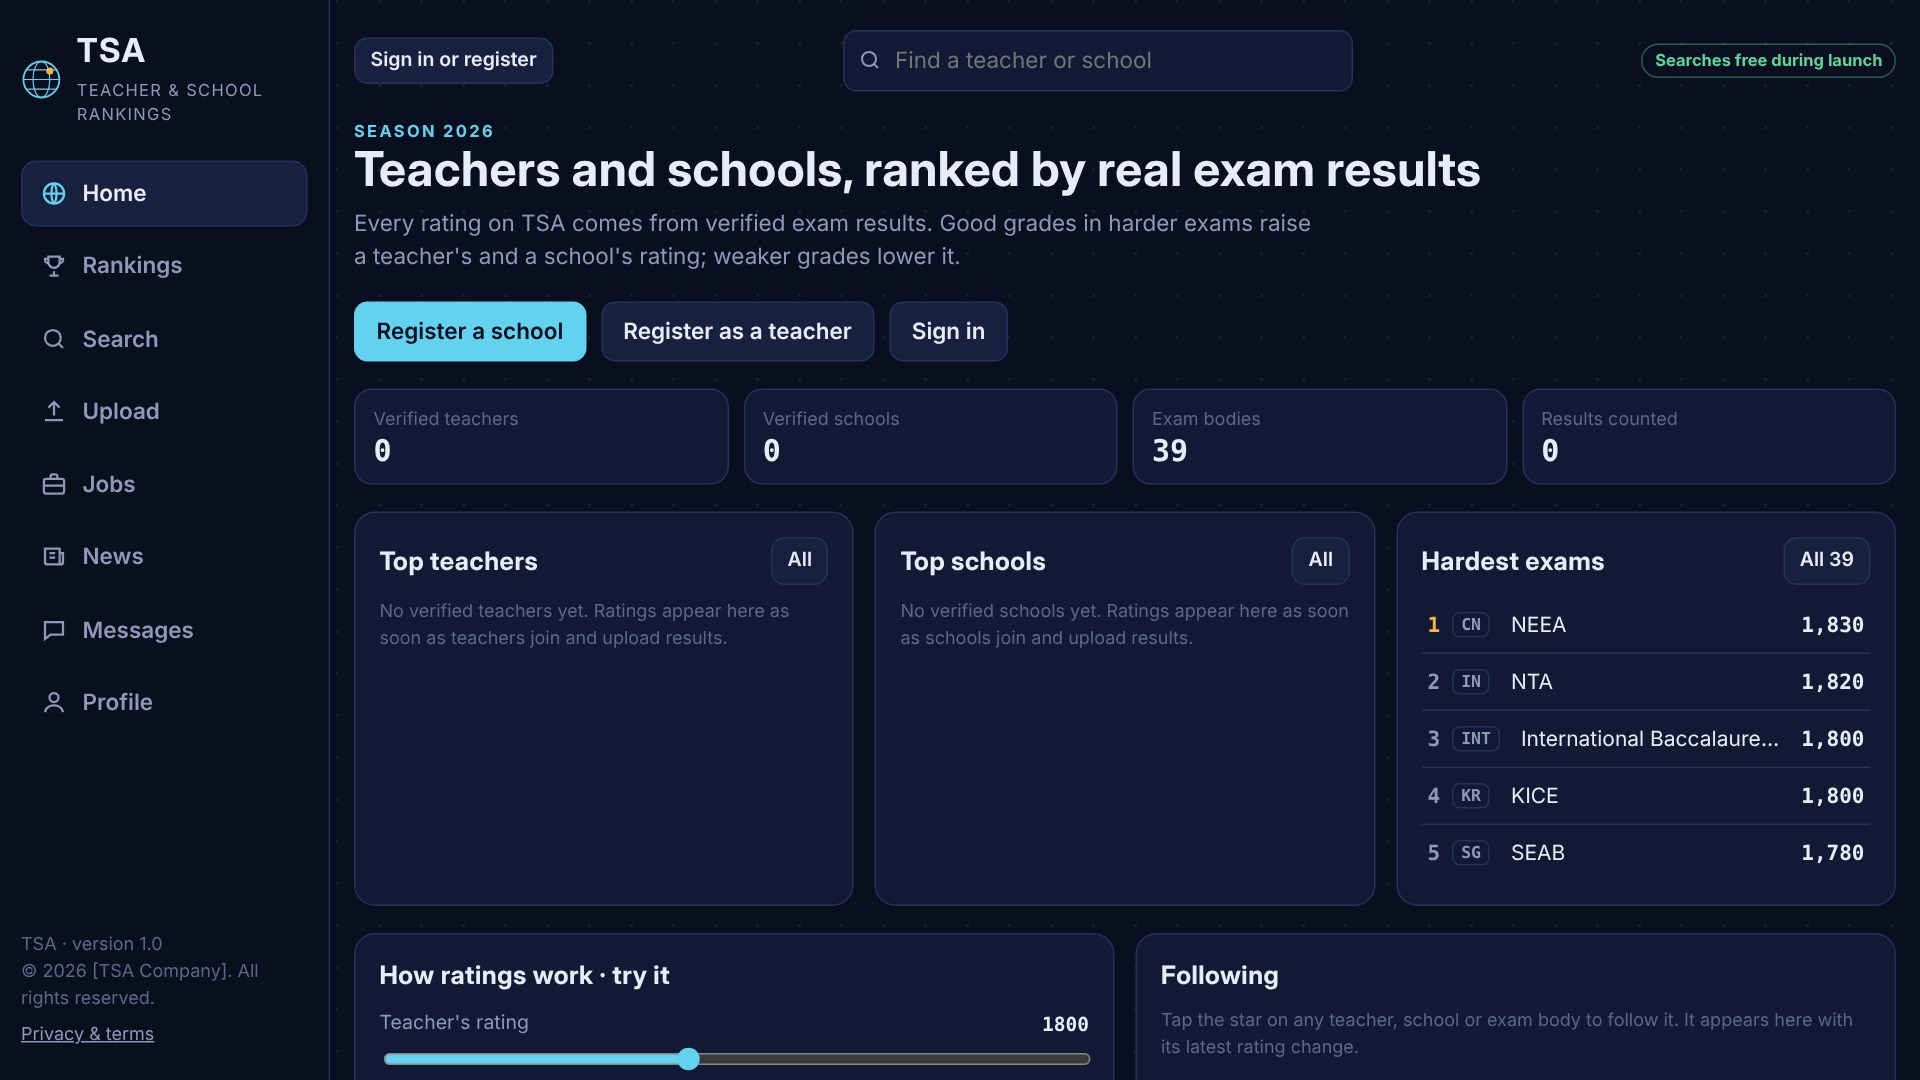Click the SG country tag
The height and width of the screenshot is (1080, 1920).
(x=1470, y=853)
